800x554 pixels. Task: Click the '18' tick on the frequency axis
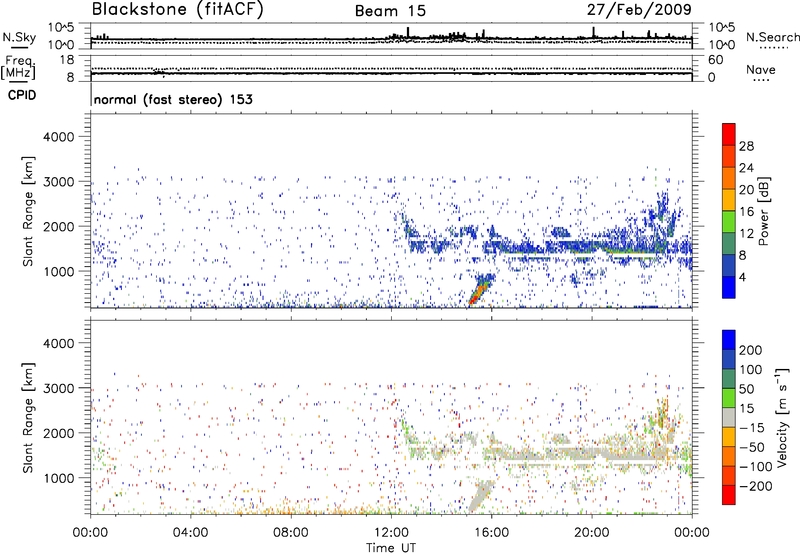point(67,60)
